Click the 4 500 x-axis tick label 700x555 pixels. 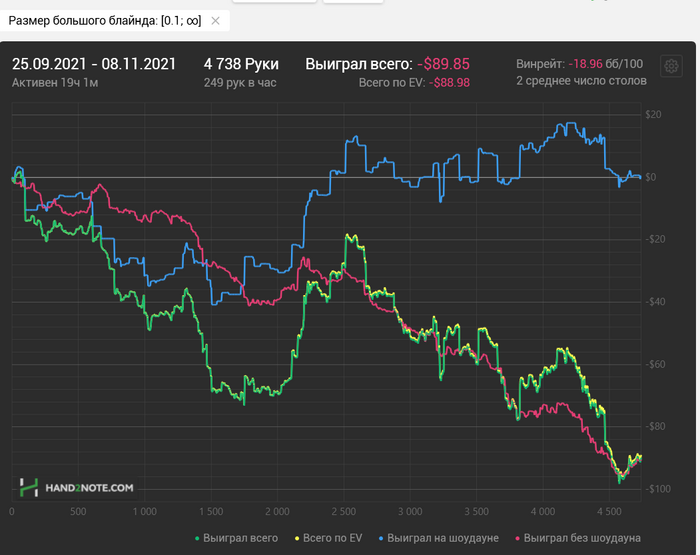[x=608, y=509]
